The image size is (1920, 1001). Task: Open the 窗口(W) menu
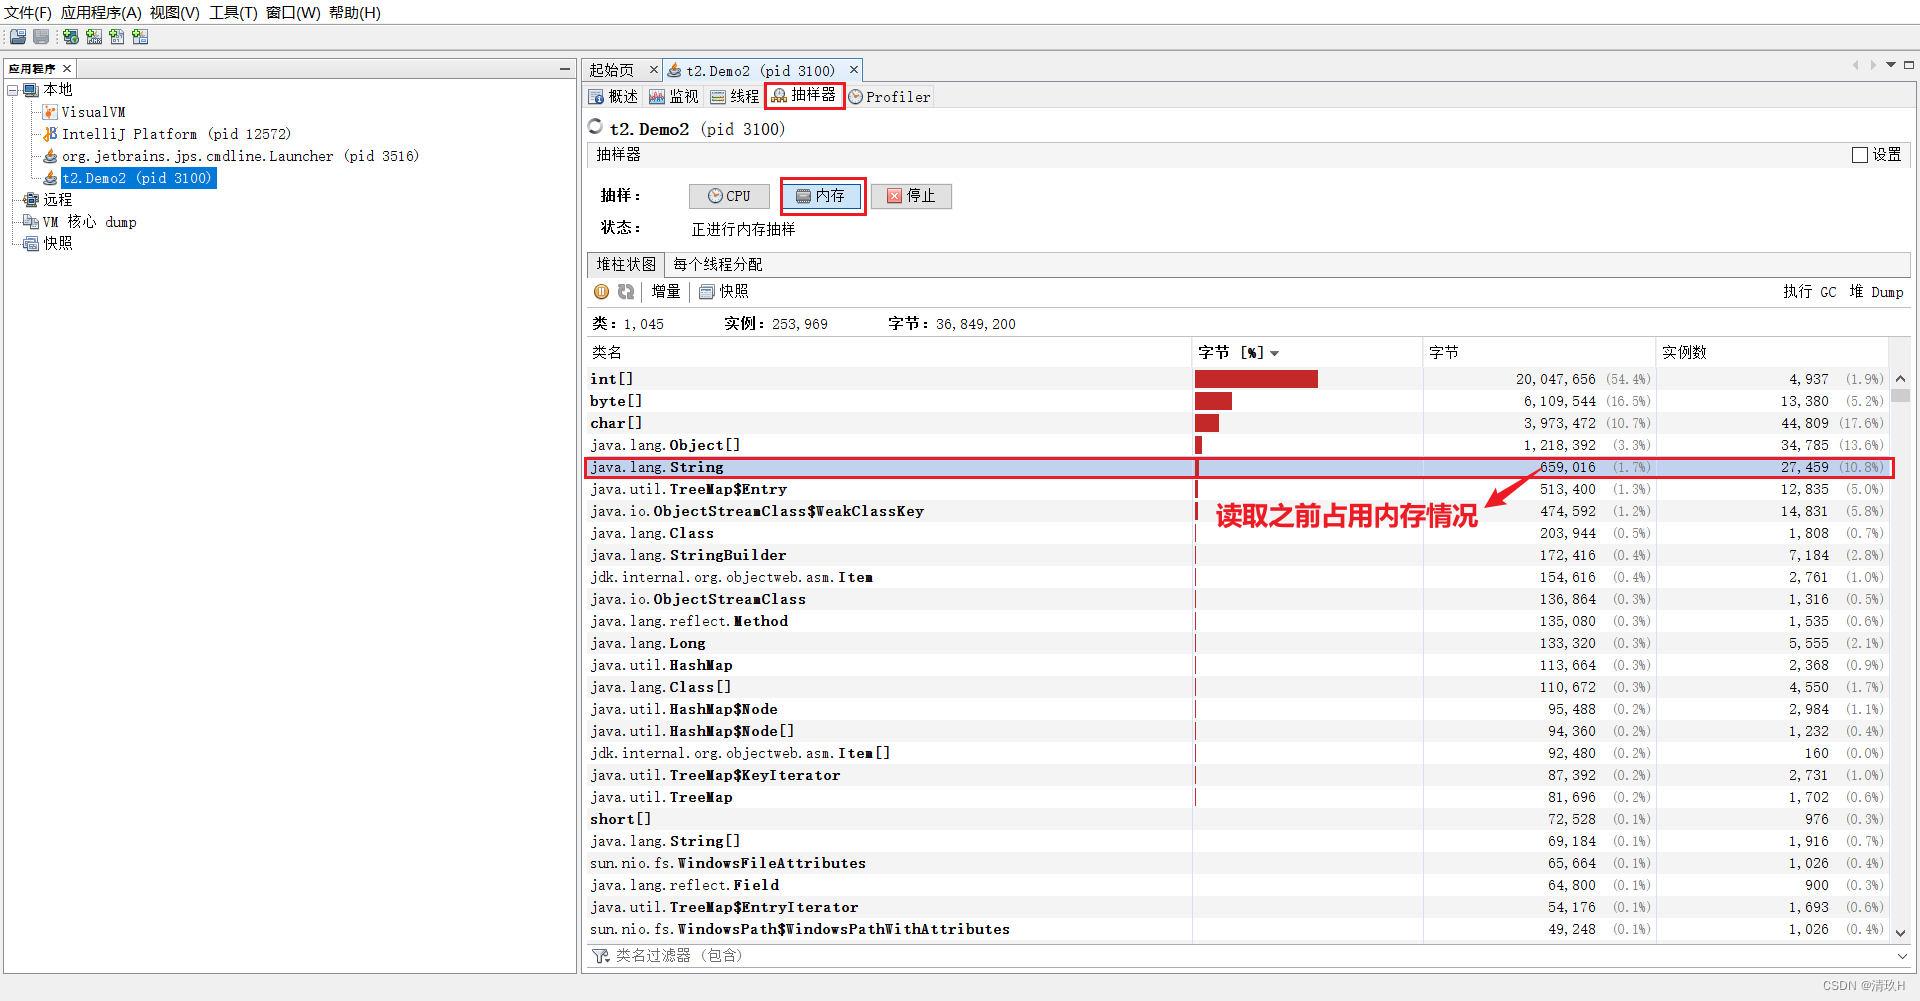click(293, 13)
